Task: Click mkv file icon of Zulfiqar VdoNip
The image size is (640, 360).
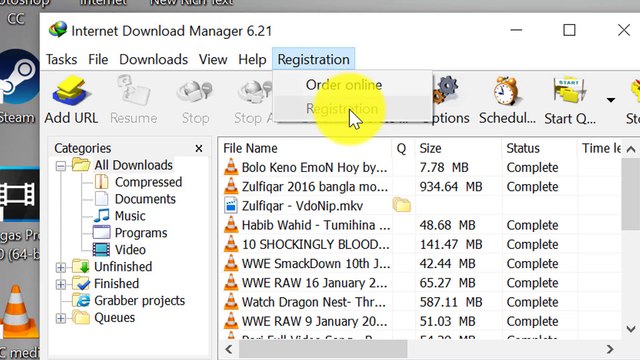Action: tap(231, 205)
